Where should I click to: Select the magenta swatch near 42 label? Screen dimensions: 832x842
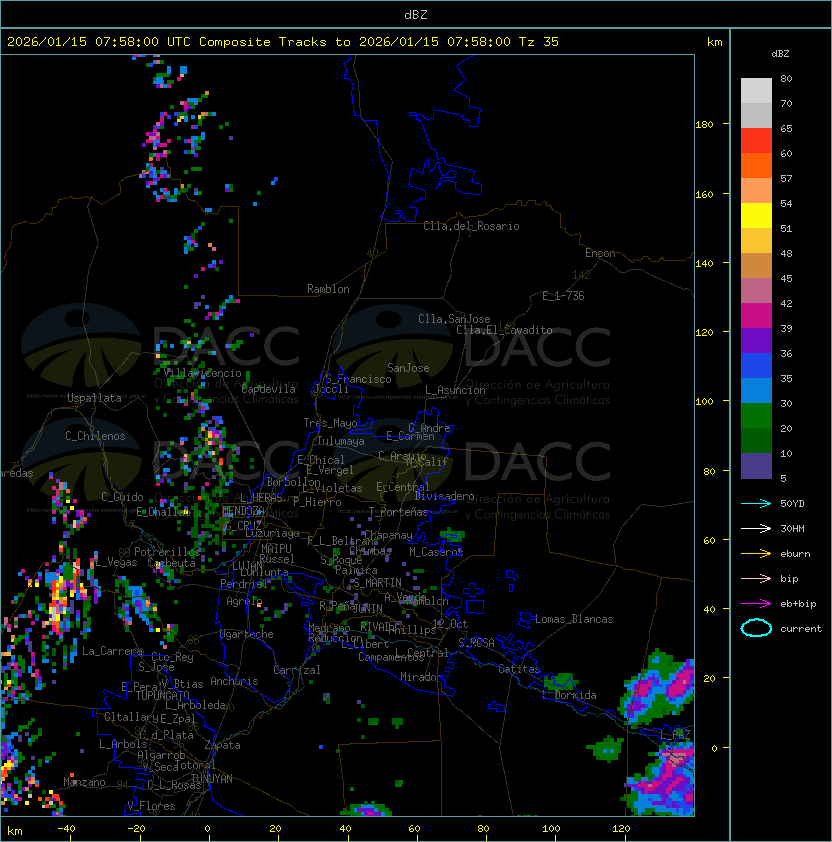[x=756, y=316]
